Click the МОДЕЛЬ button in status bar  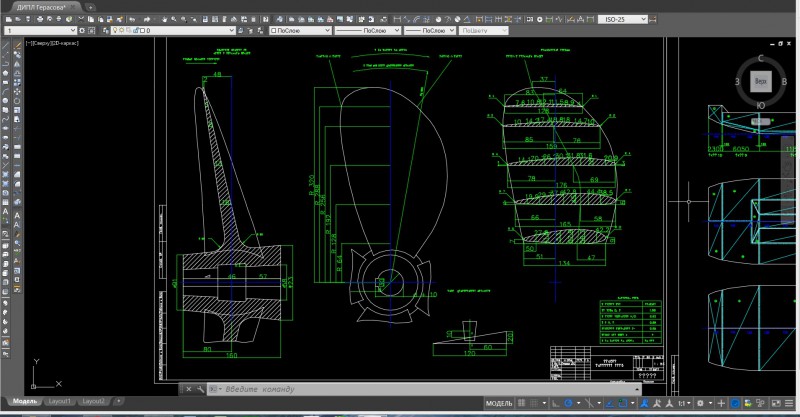pyautogui.click(x=499, y=403)
